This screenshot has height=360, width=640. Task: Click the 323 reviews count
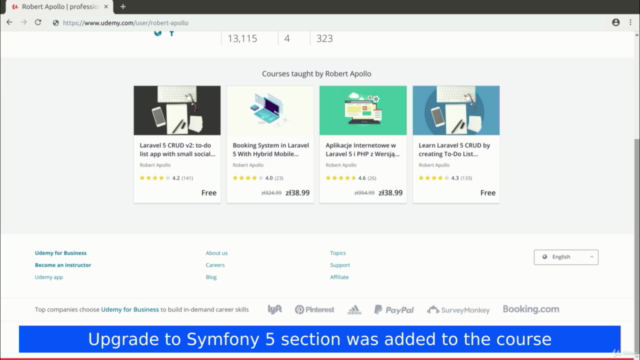(x=324, y=38)
